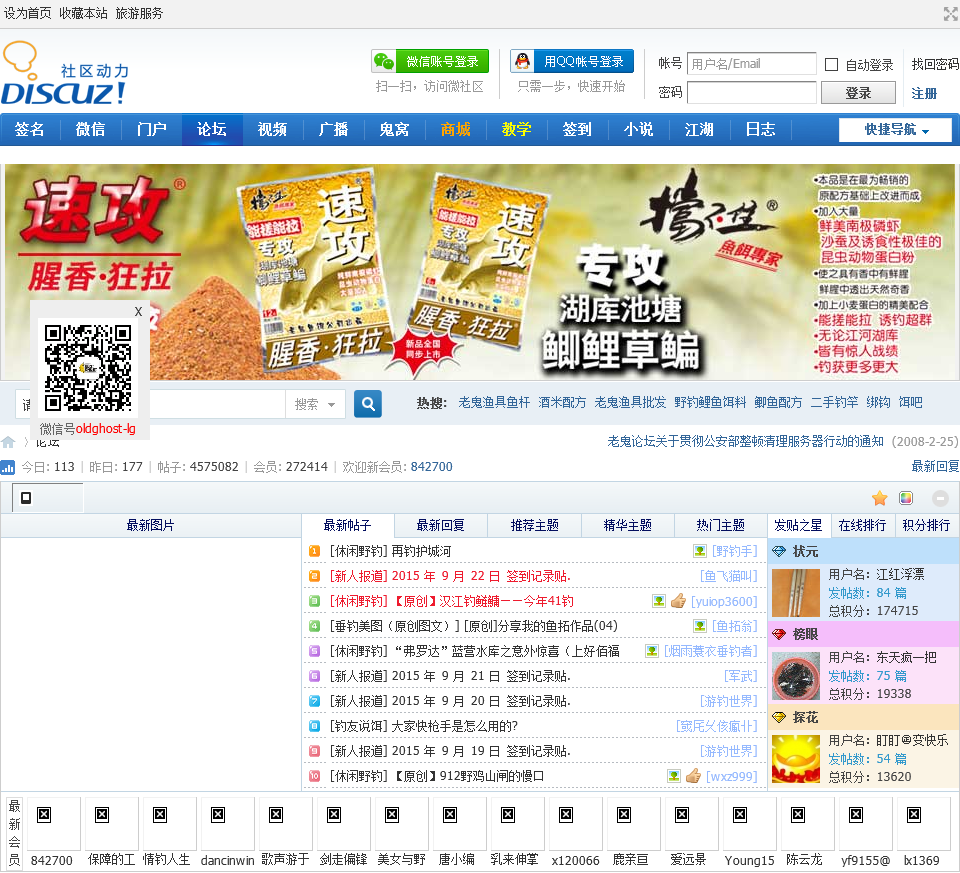This screenshot has width=960, height=873.
Task: Click the 速攻 fishing bait banner
Action: pos(479,271)
